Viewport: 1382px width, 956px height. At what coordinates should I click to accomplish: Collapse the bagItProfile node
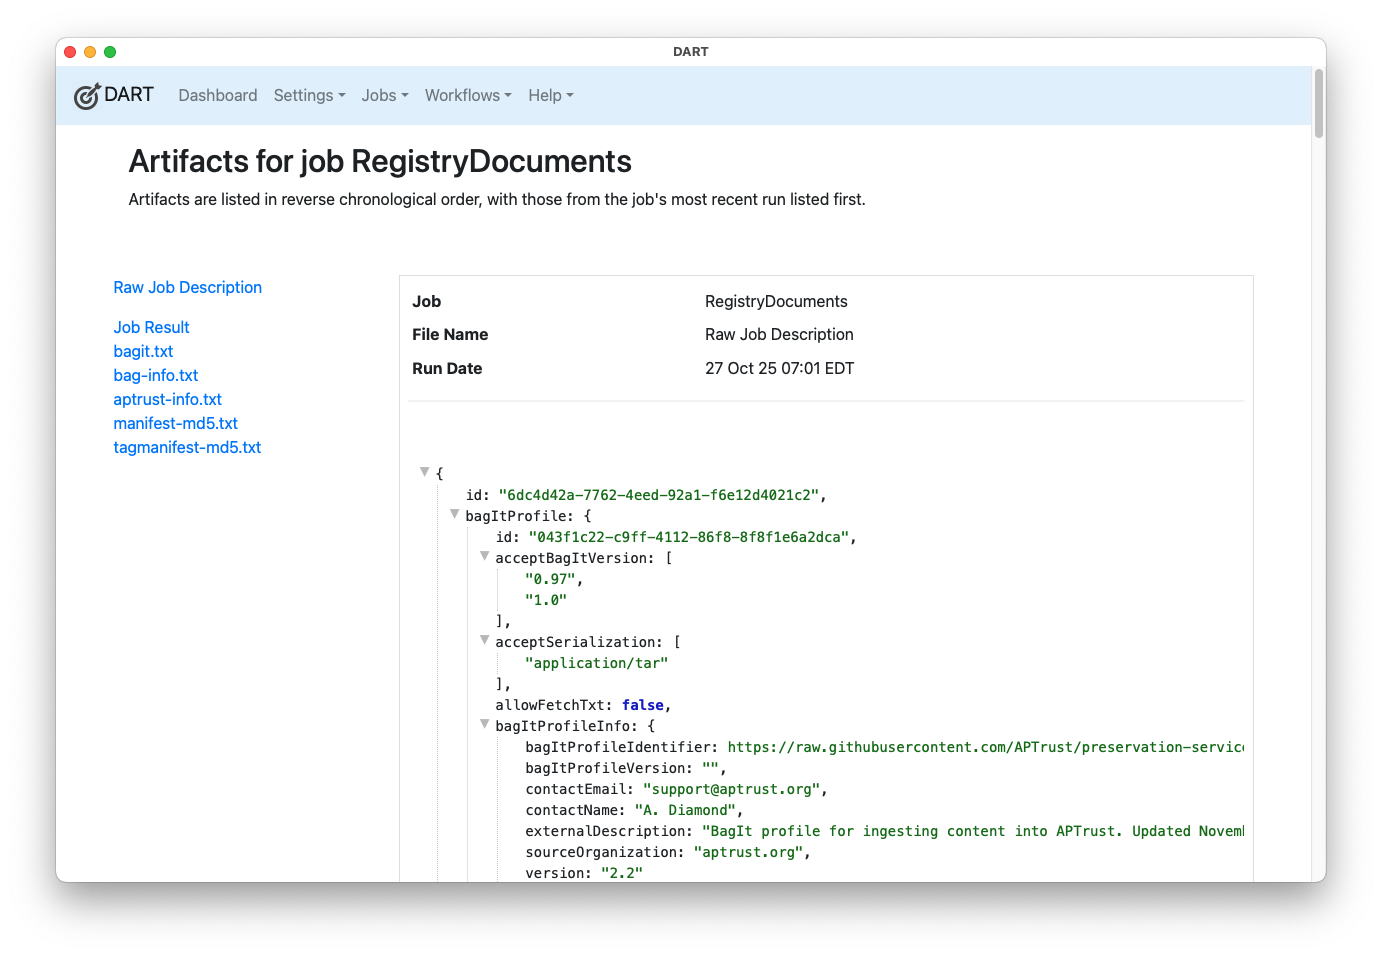[x=455, y=514]
